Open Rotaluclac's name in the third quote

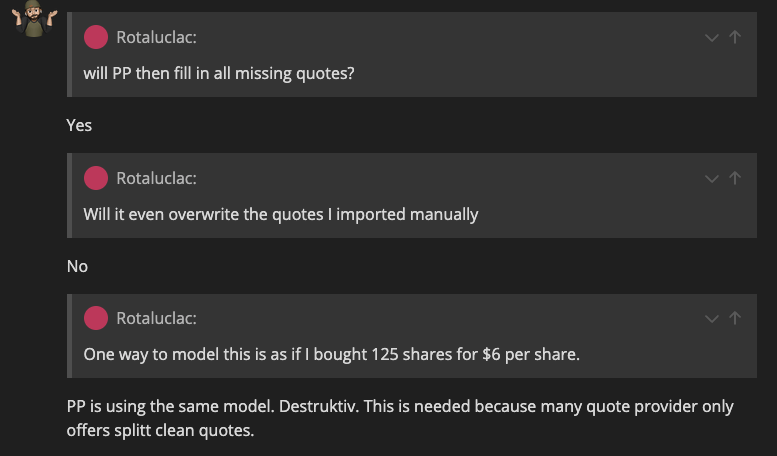156,318
